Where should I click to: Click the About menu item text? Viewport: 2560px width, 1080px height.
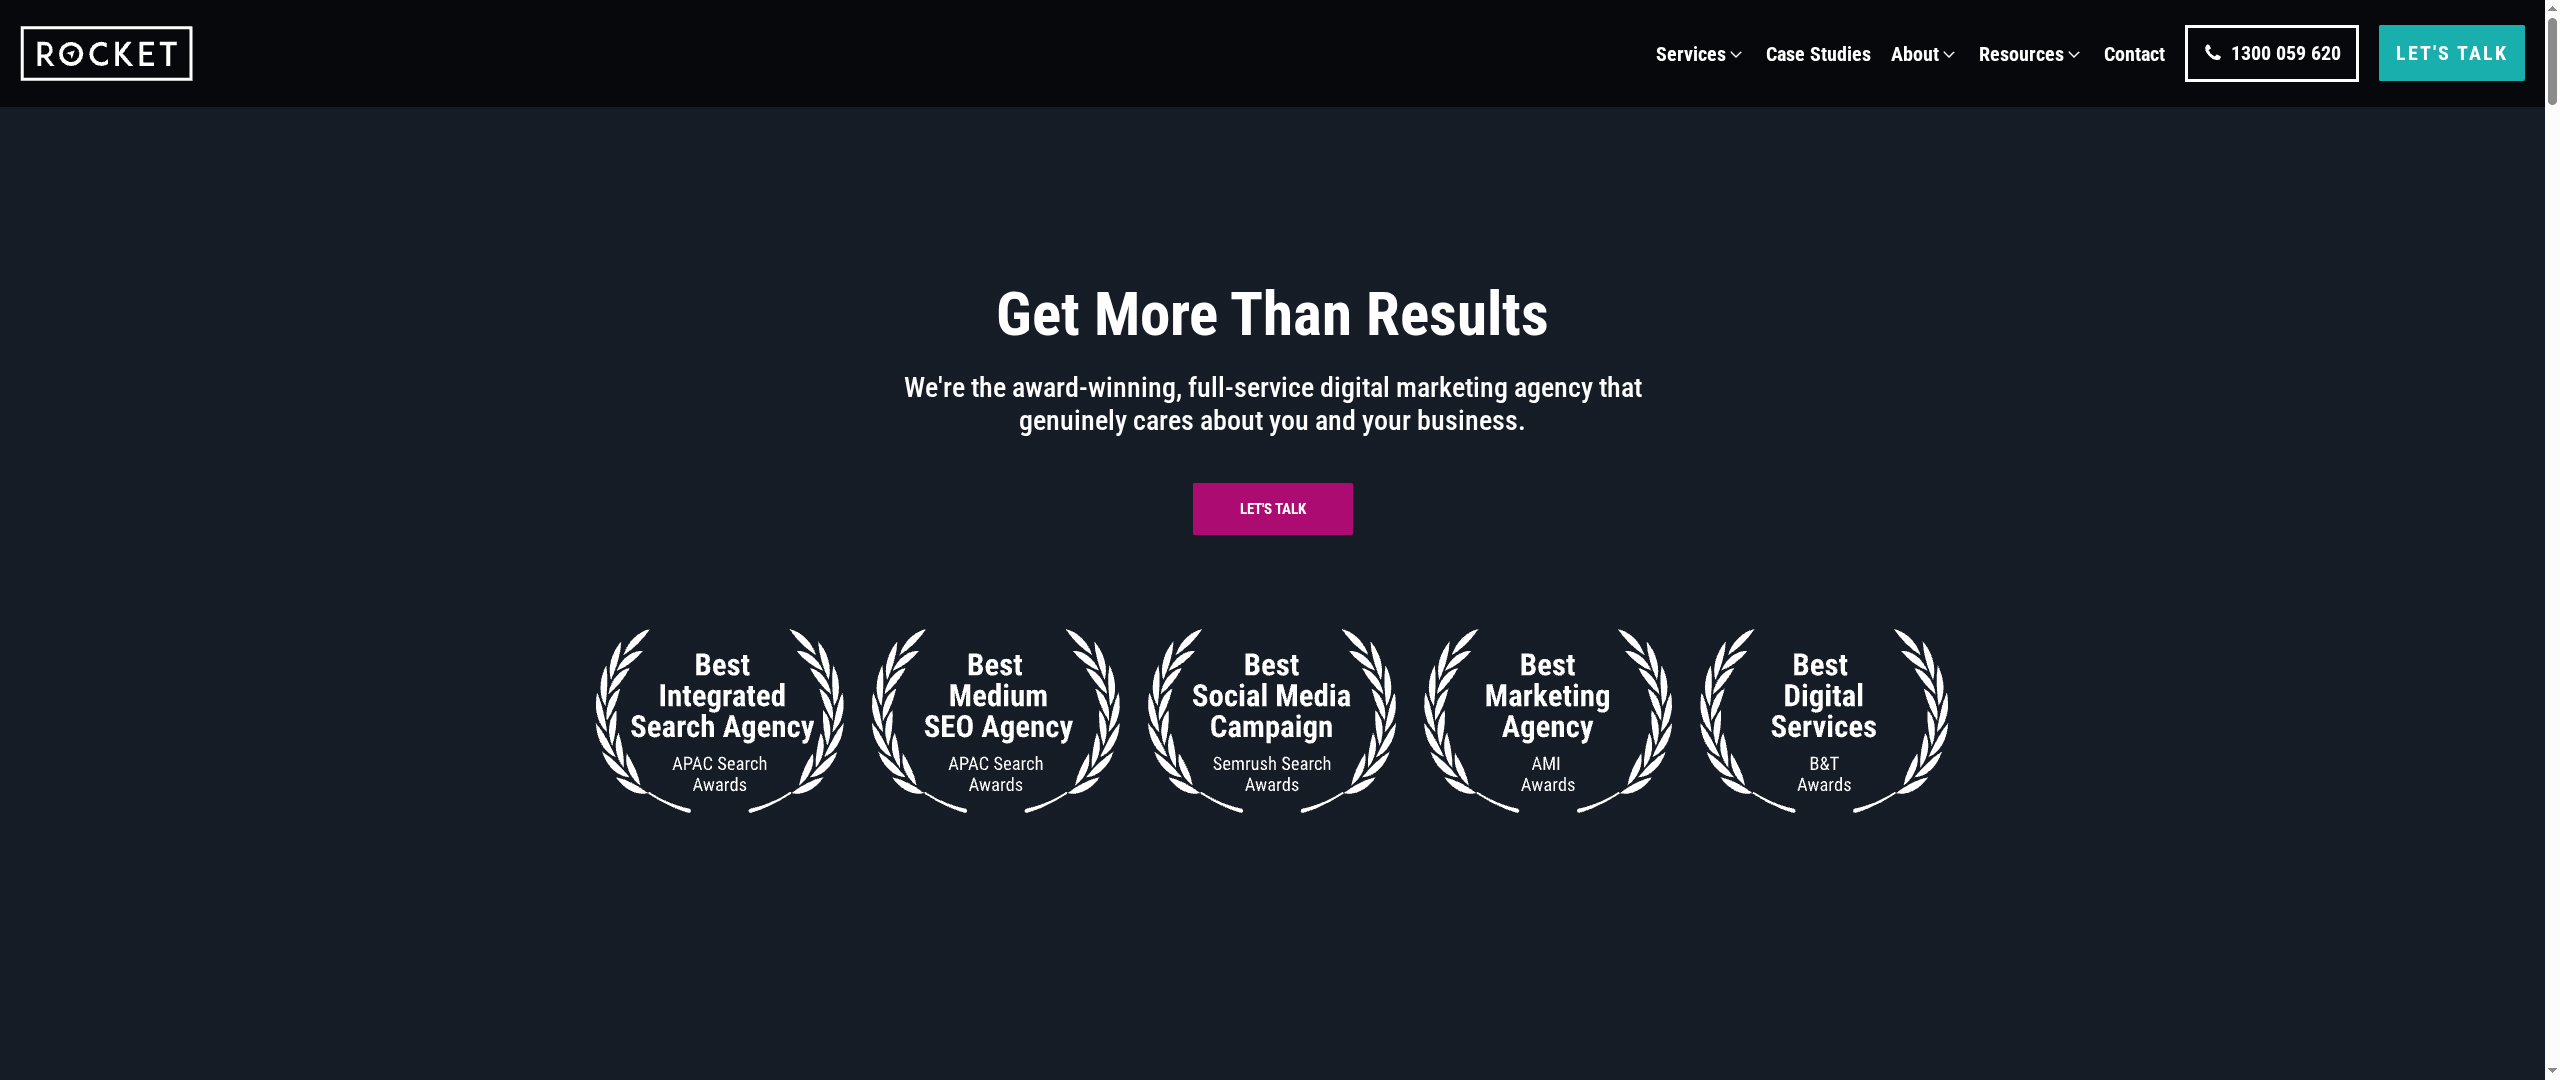click(1913, 55)
